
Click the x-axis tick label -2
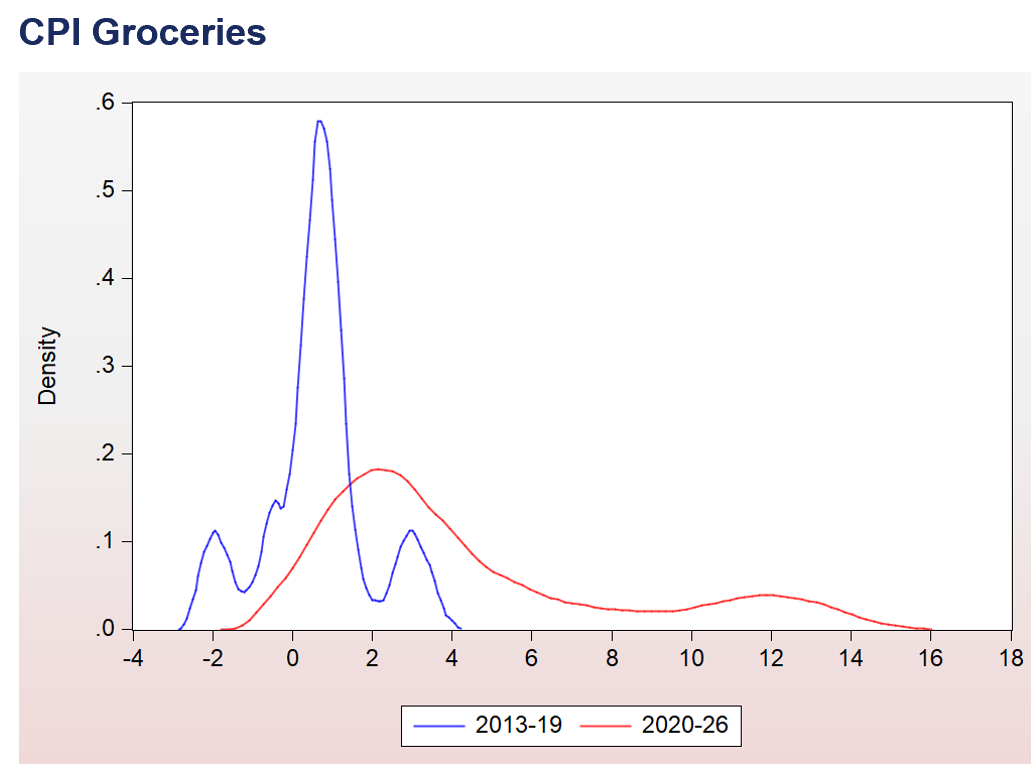[213, 658]
